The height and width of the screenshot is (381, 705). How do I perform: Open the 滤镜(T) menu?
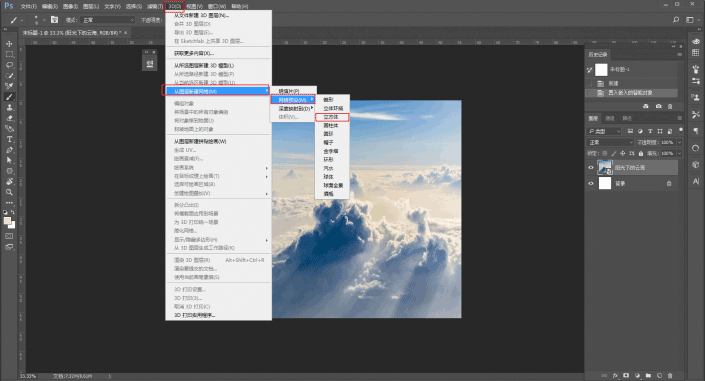tap(155, 6)
